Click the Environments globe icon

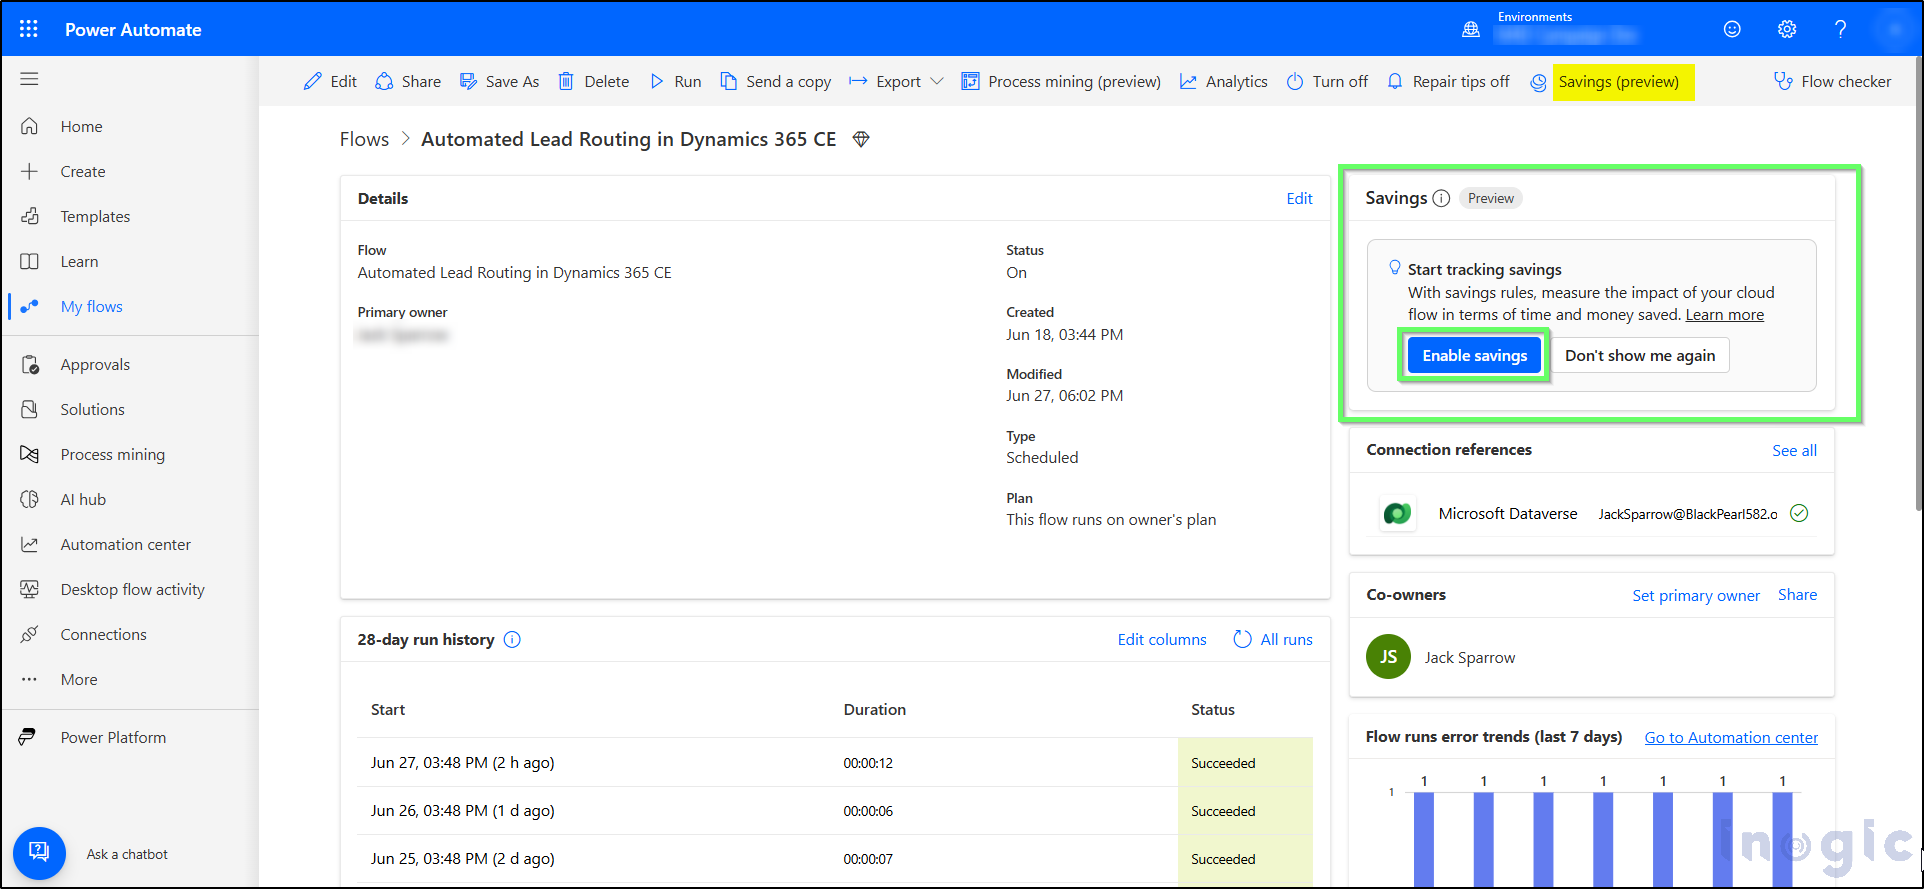1471,30
